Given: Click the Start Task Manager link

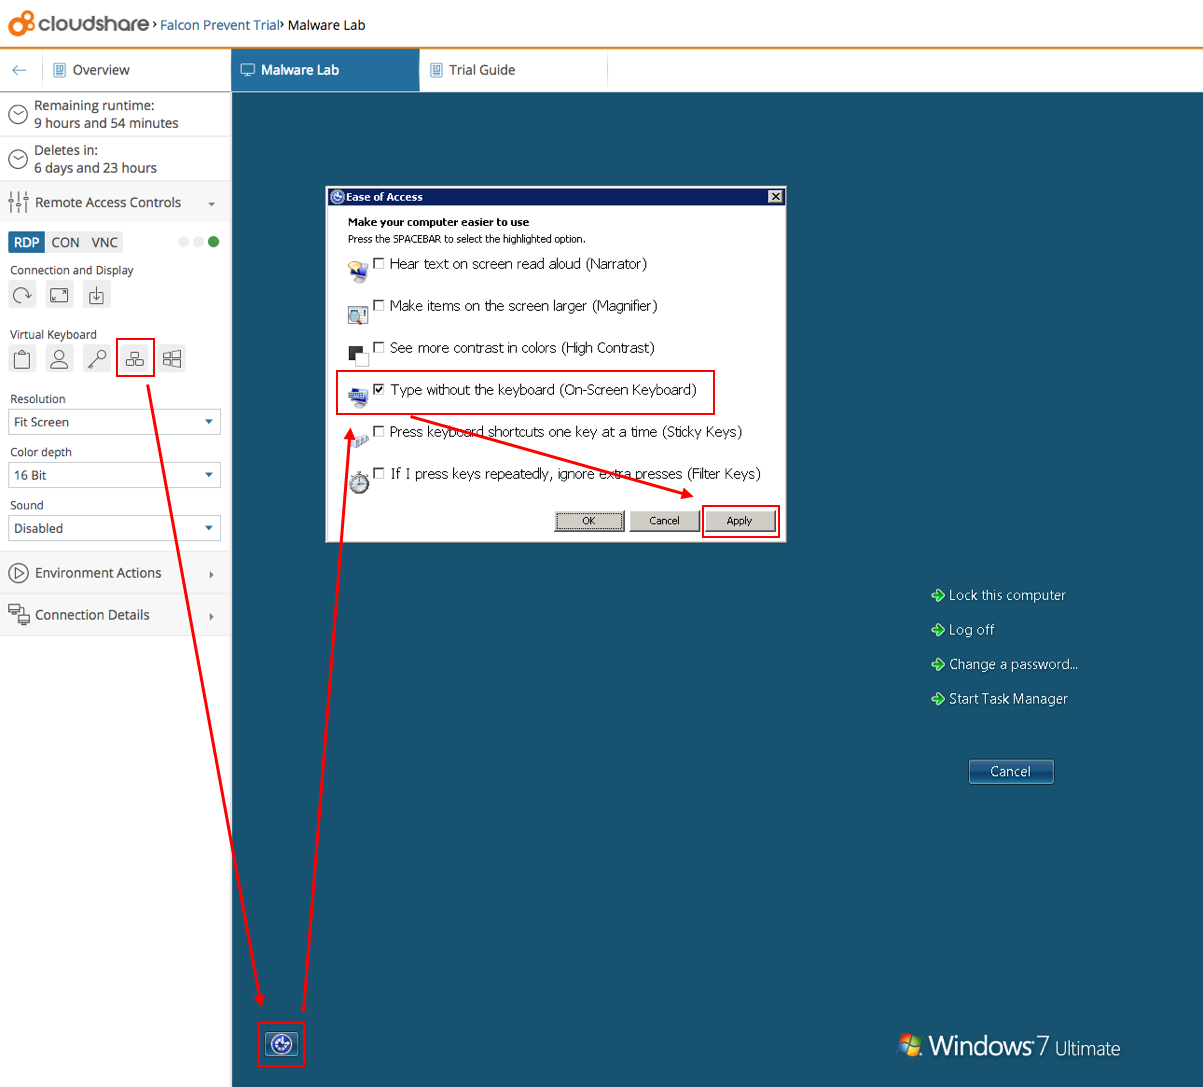Looking at the screenshot, I should tap(1007, 699).
